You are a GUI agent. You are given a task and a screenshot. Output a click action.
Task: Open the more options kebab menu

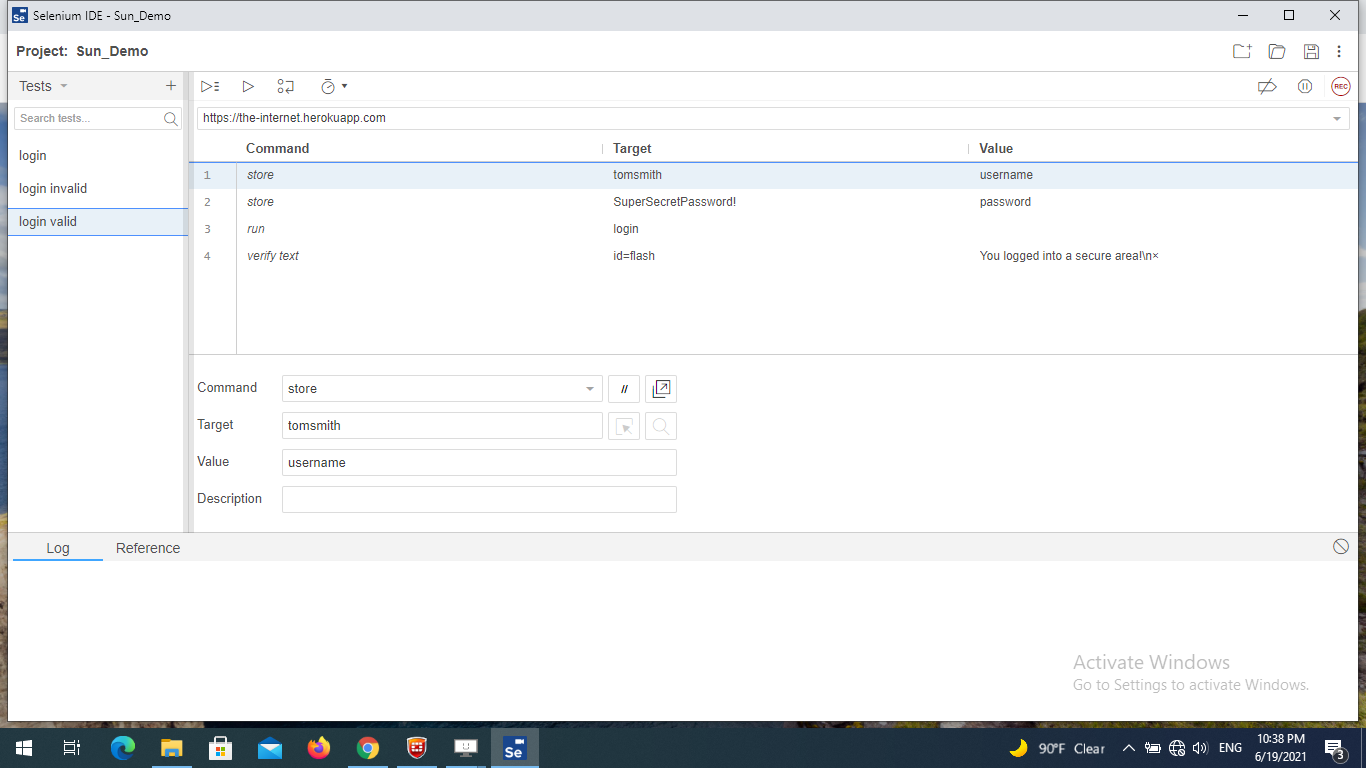click(x=1339, y=51)
